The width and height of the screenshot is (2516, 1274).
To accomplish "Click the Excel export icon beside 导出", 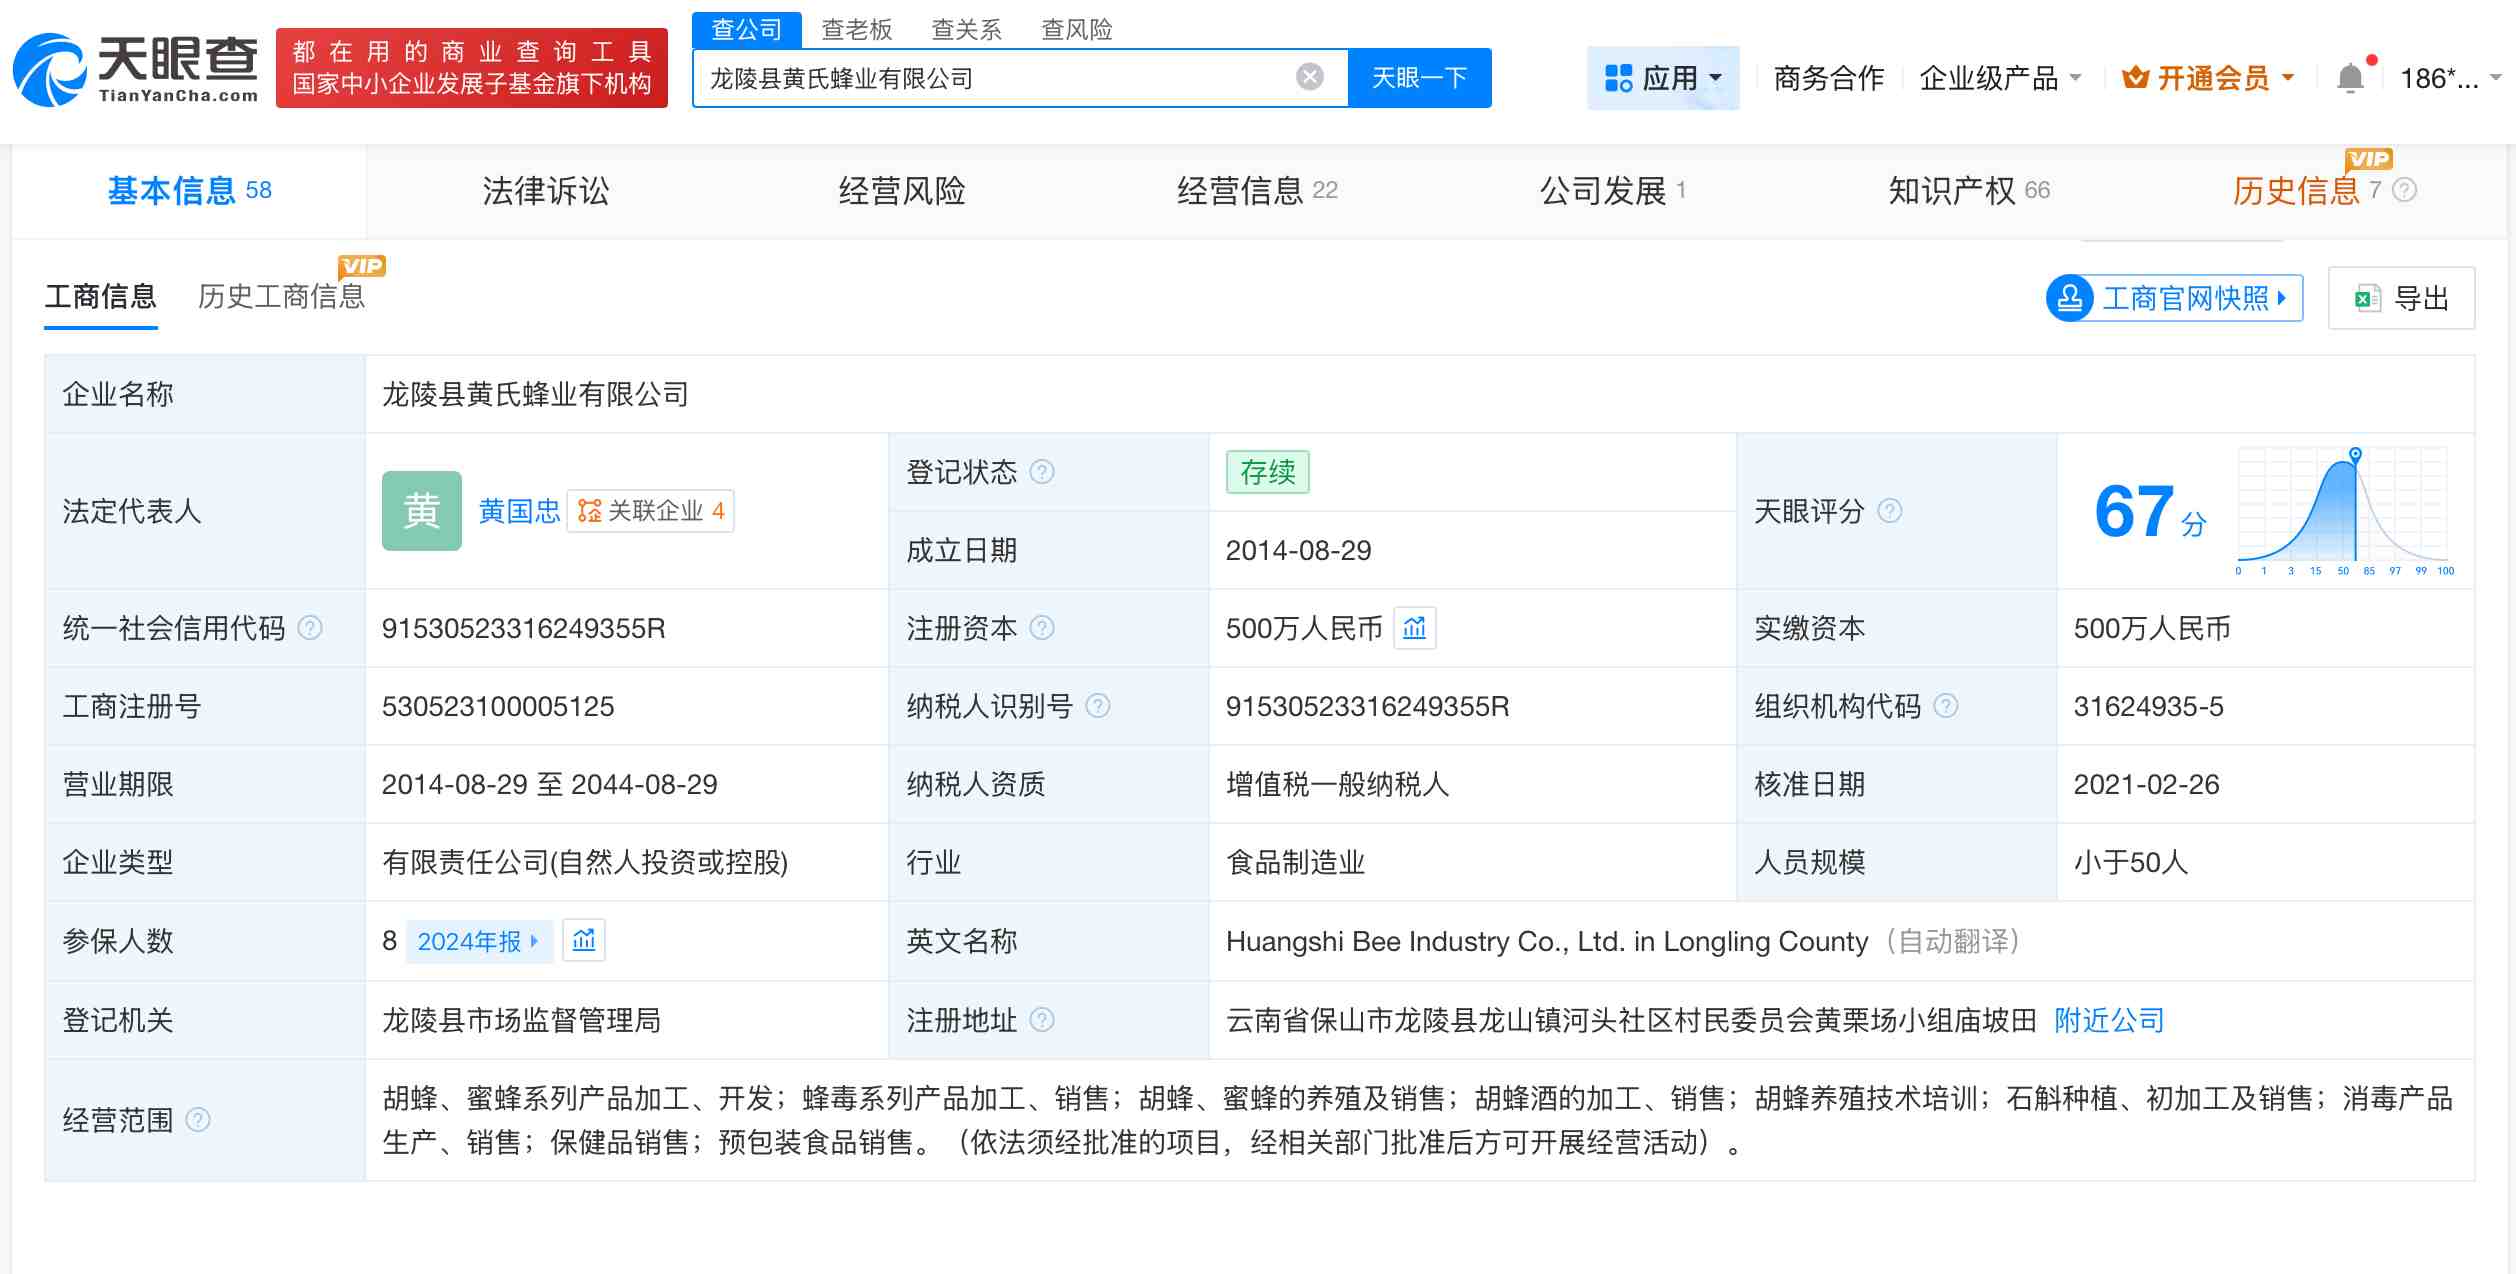I will tap(2367, 297).
